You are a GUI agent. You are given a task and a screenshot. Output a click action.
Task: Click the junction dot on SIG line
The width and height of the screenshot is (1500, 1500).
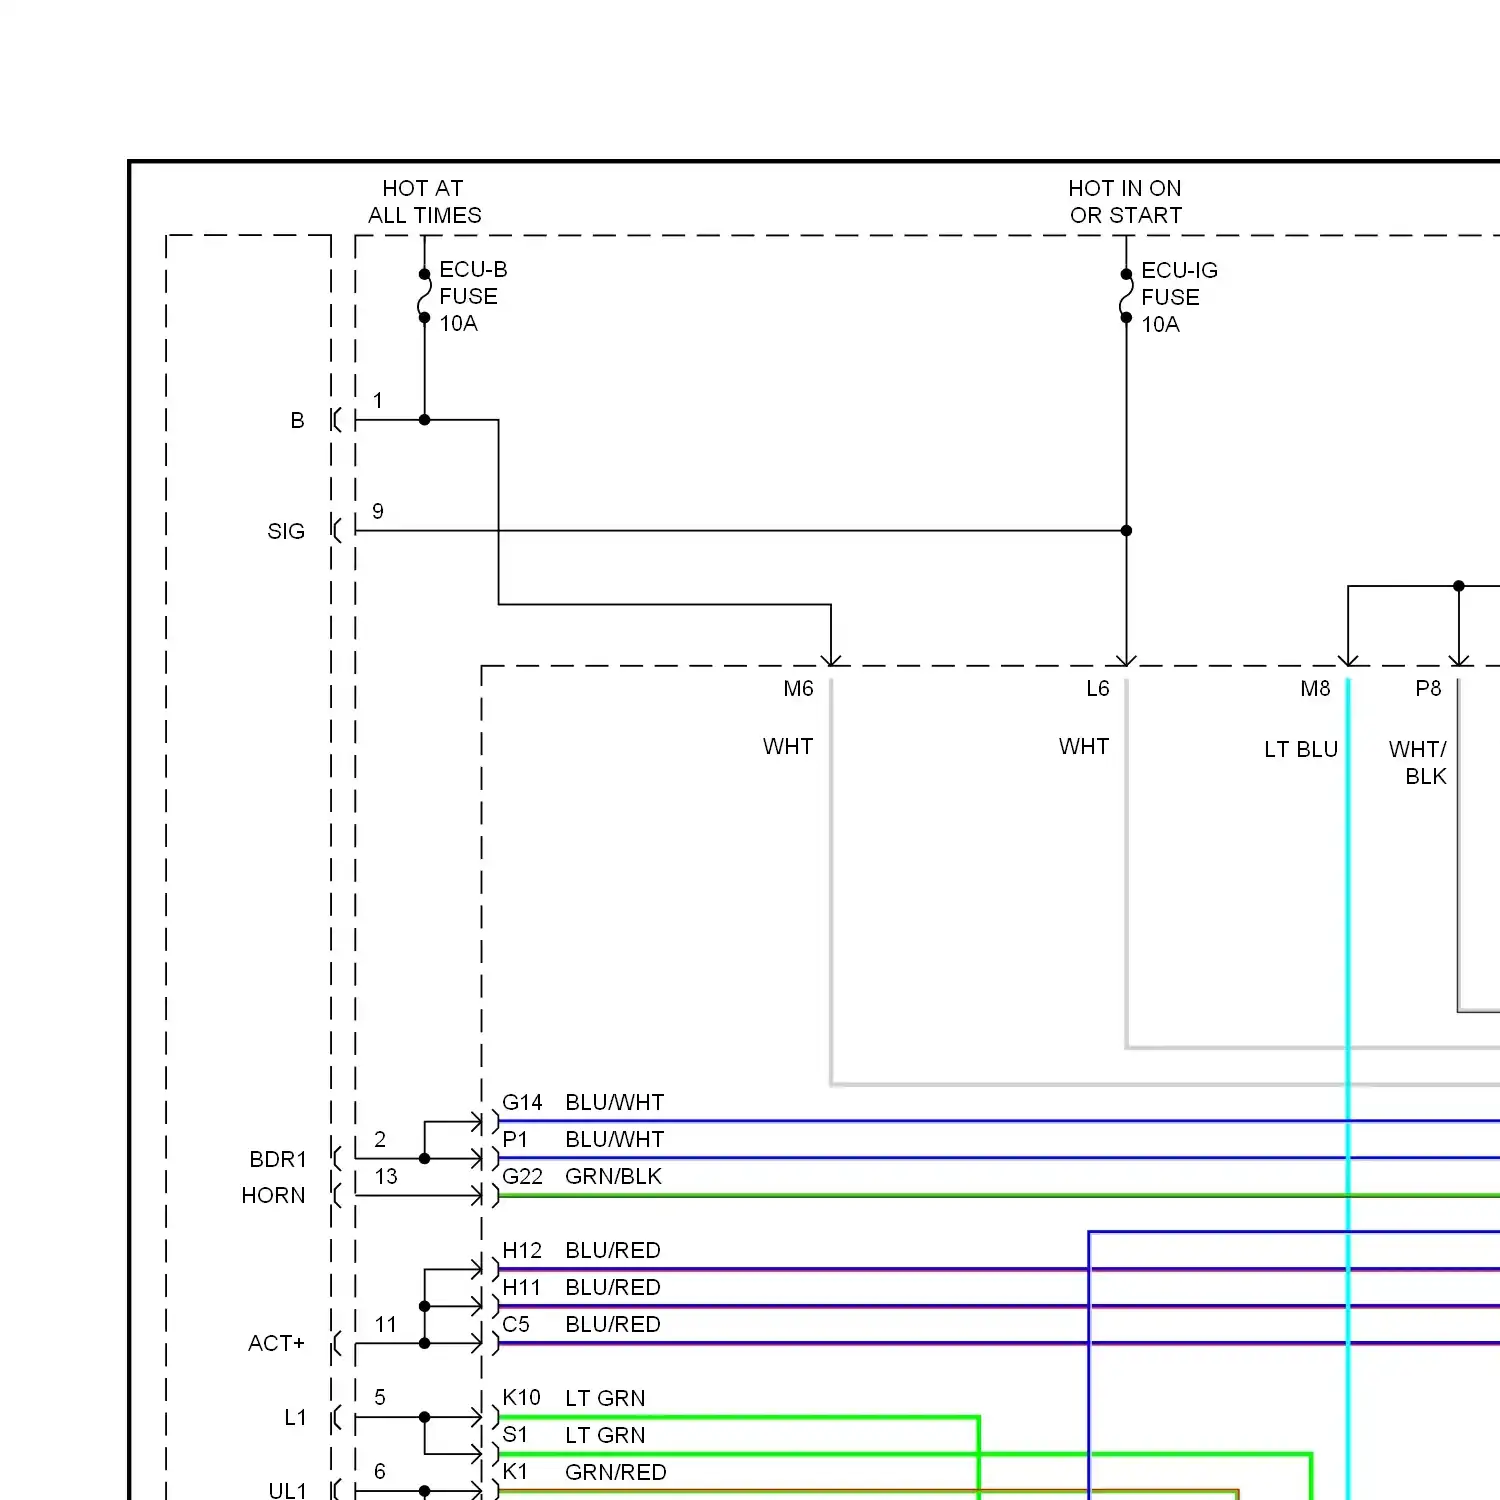click(1126, 531)
